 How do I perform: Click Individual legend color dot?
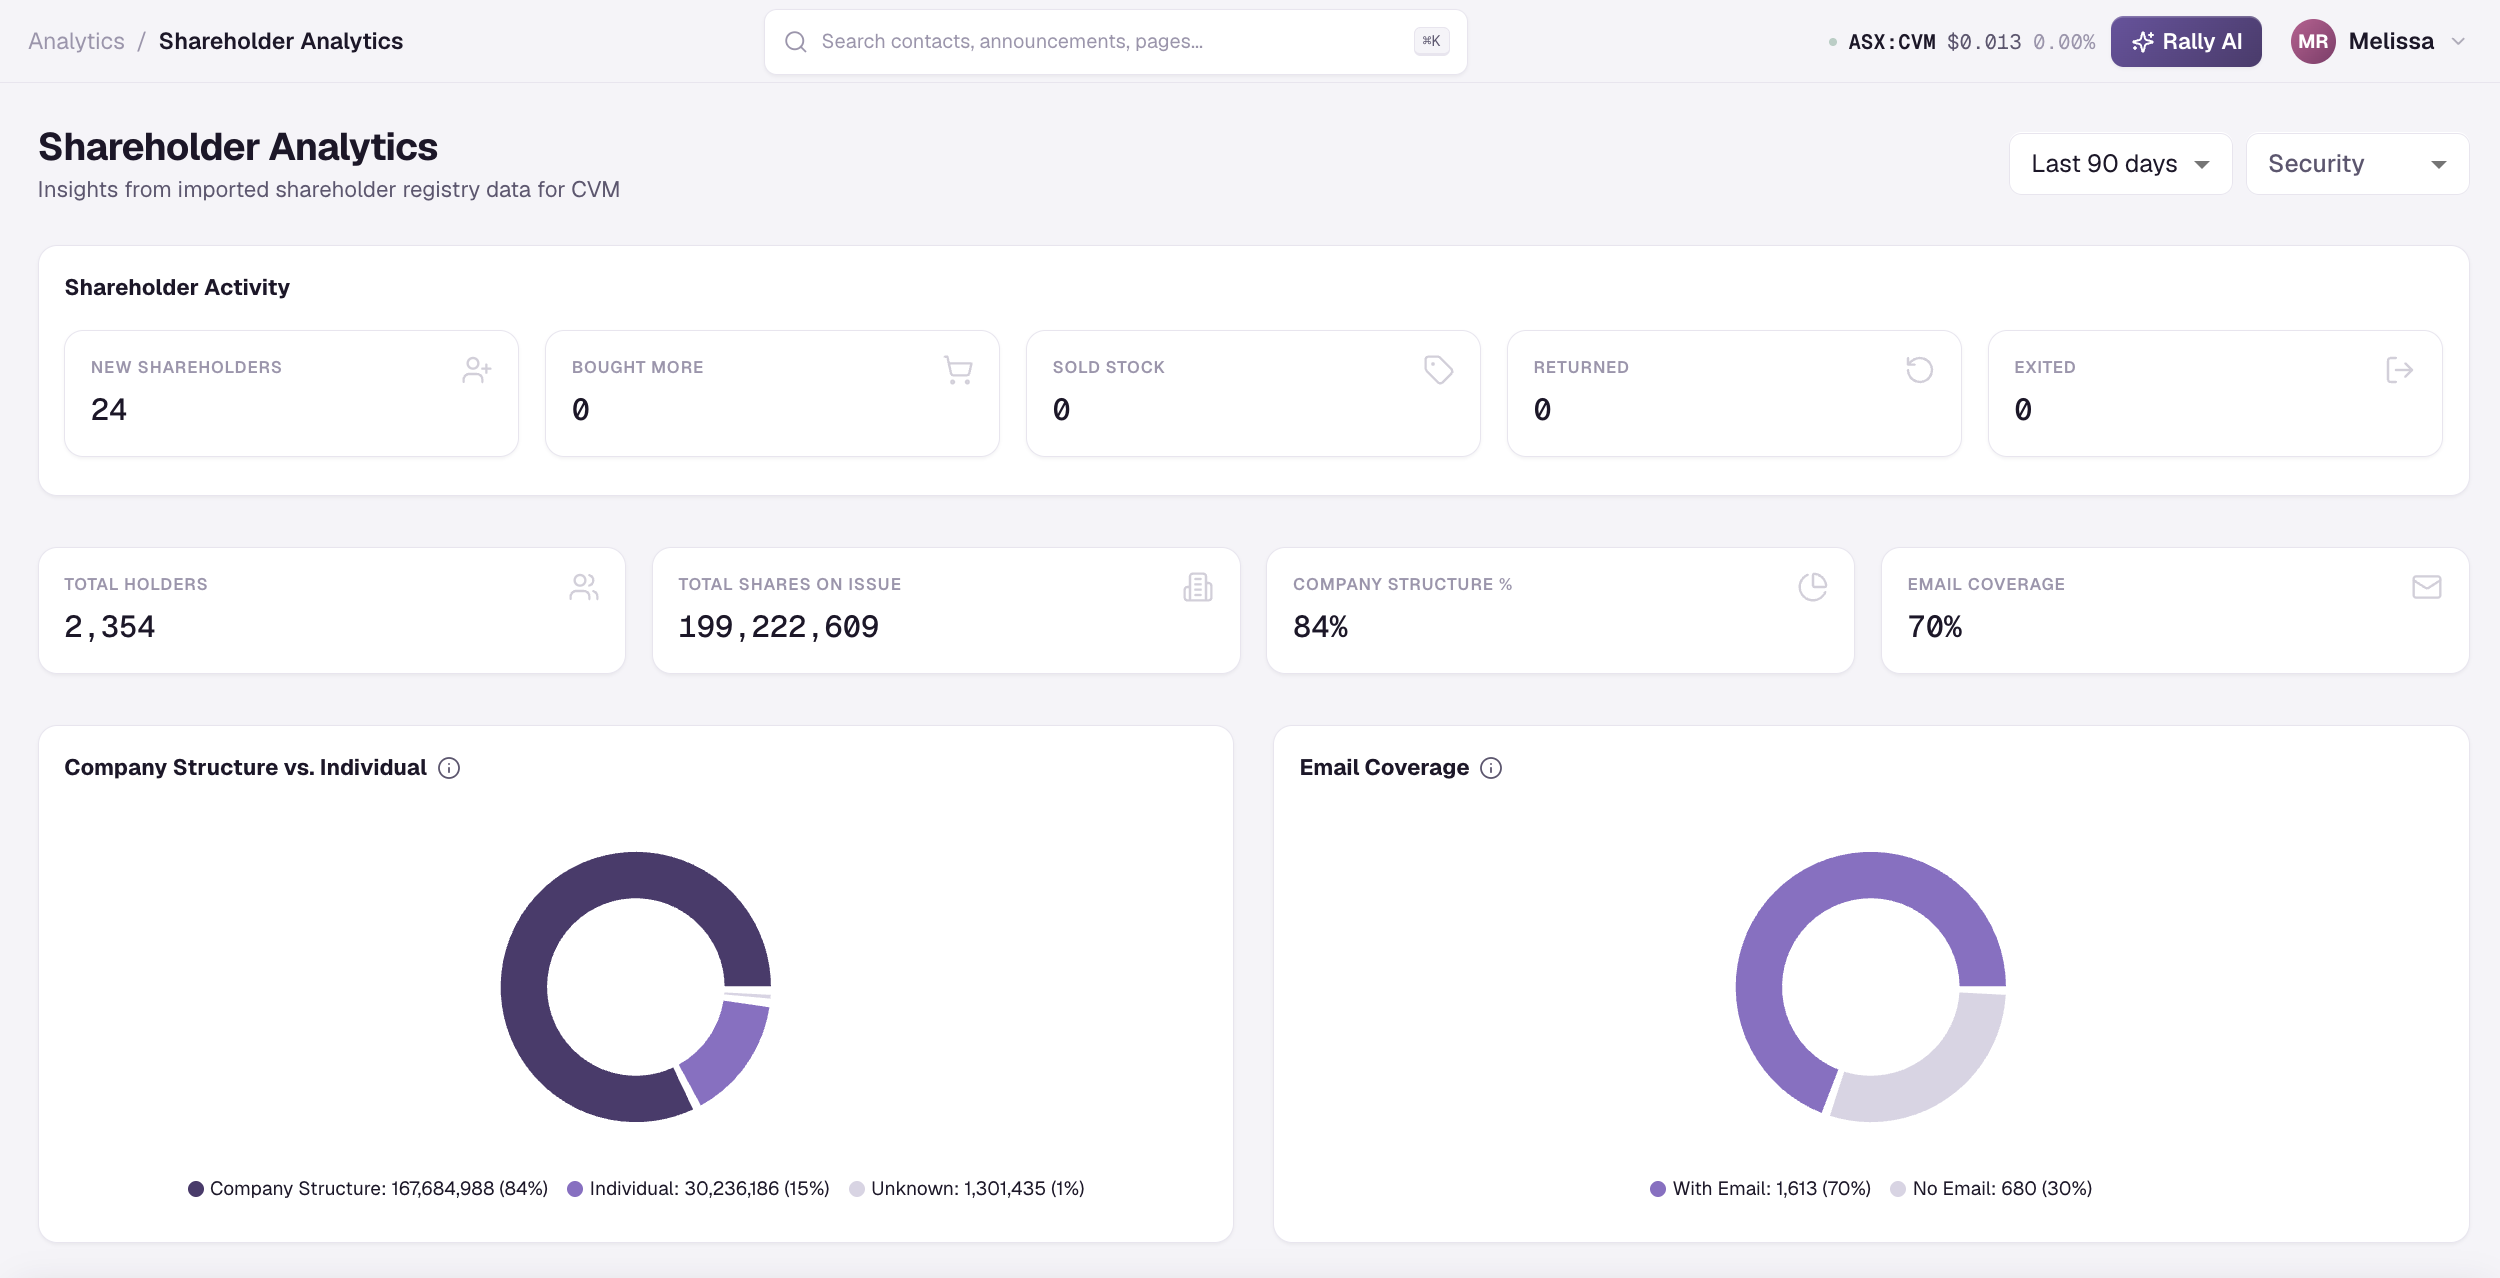pos(575,1189)
